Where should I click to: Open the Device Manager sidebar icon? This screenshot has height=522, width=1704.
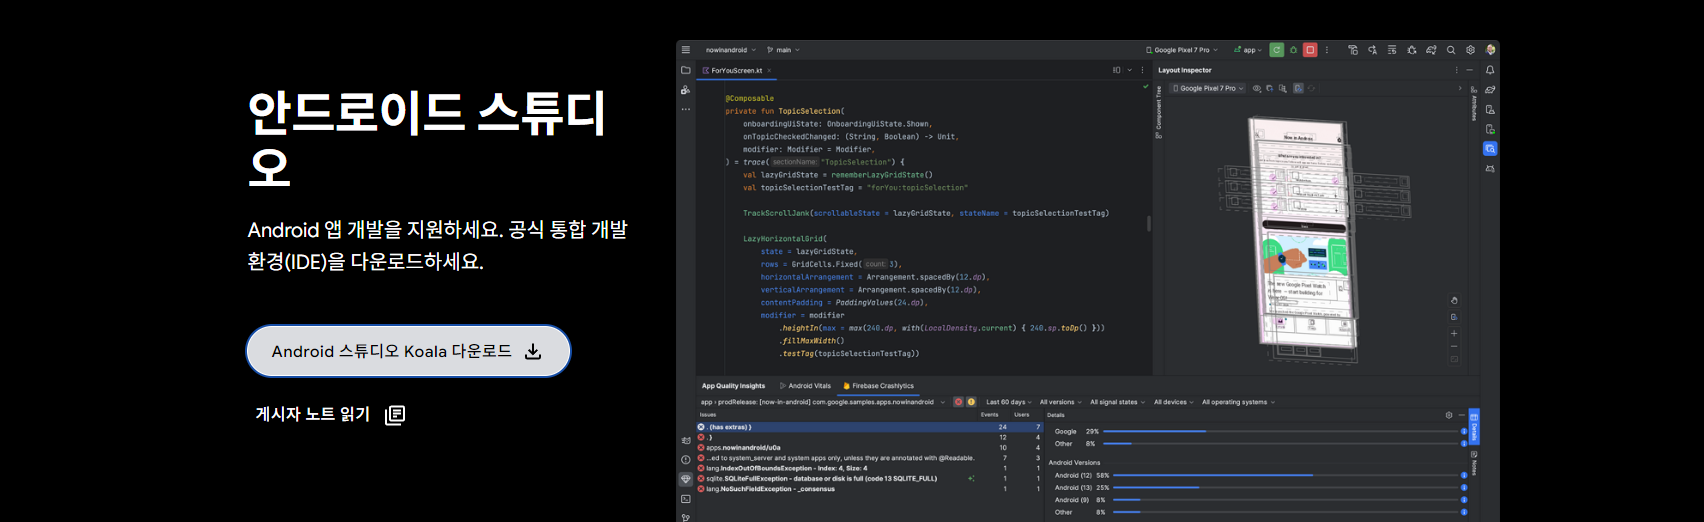(1490, 110)
